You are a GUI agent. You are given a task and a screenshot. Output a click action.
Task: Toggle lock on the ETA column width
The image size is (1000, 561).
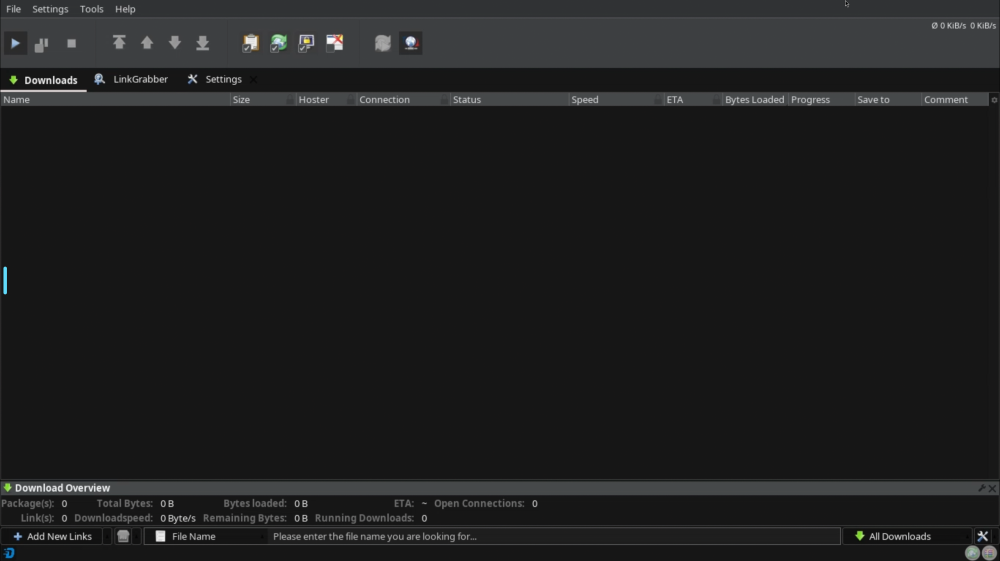pos(717,99)
